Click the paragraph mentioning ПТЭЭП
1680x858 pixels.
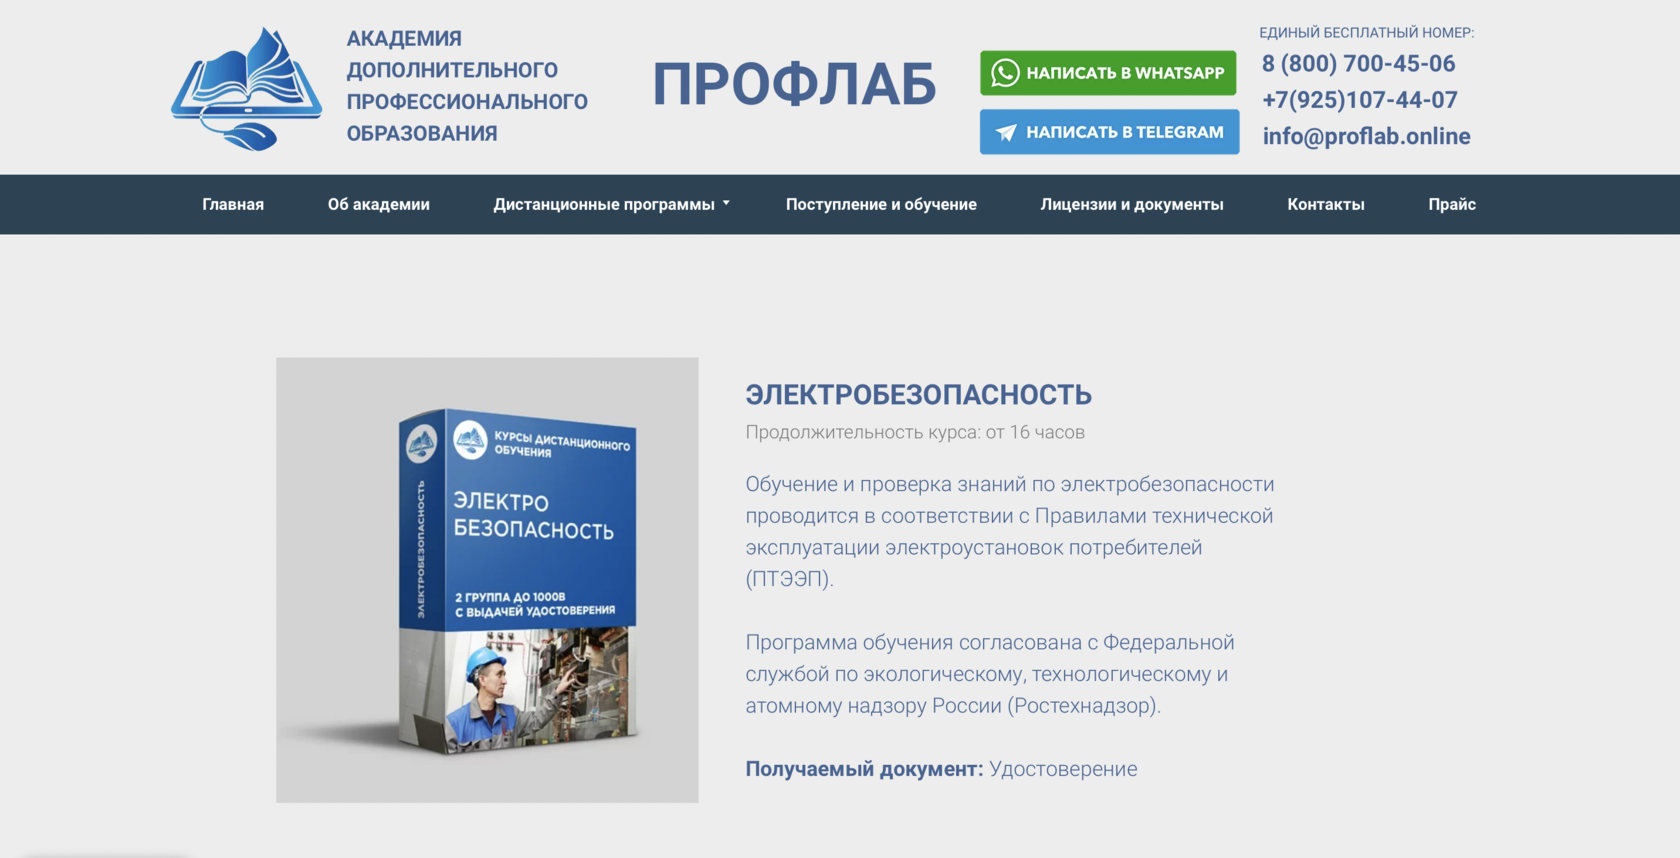click(1010, 531)
